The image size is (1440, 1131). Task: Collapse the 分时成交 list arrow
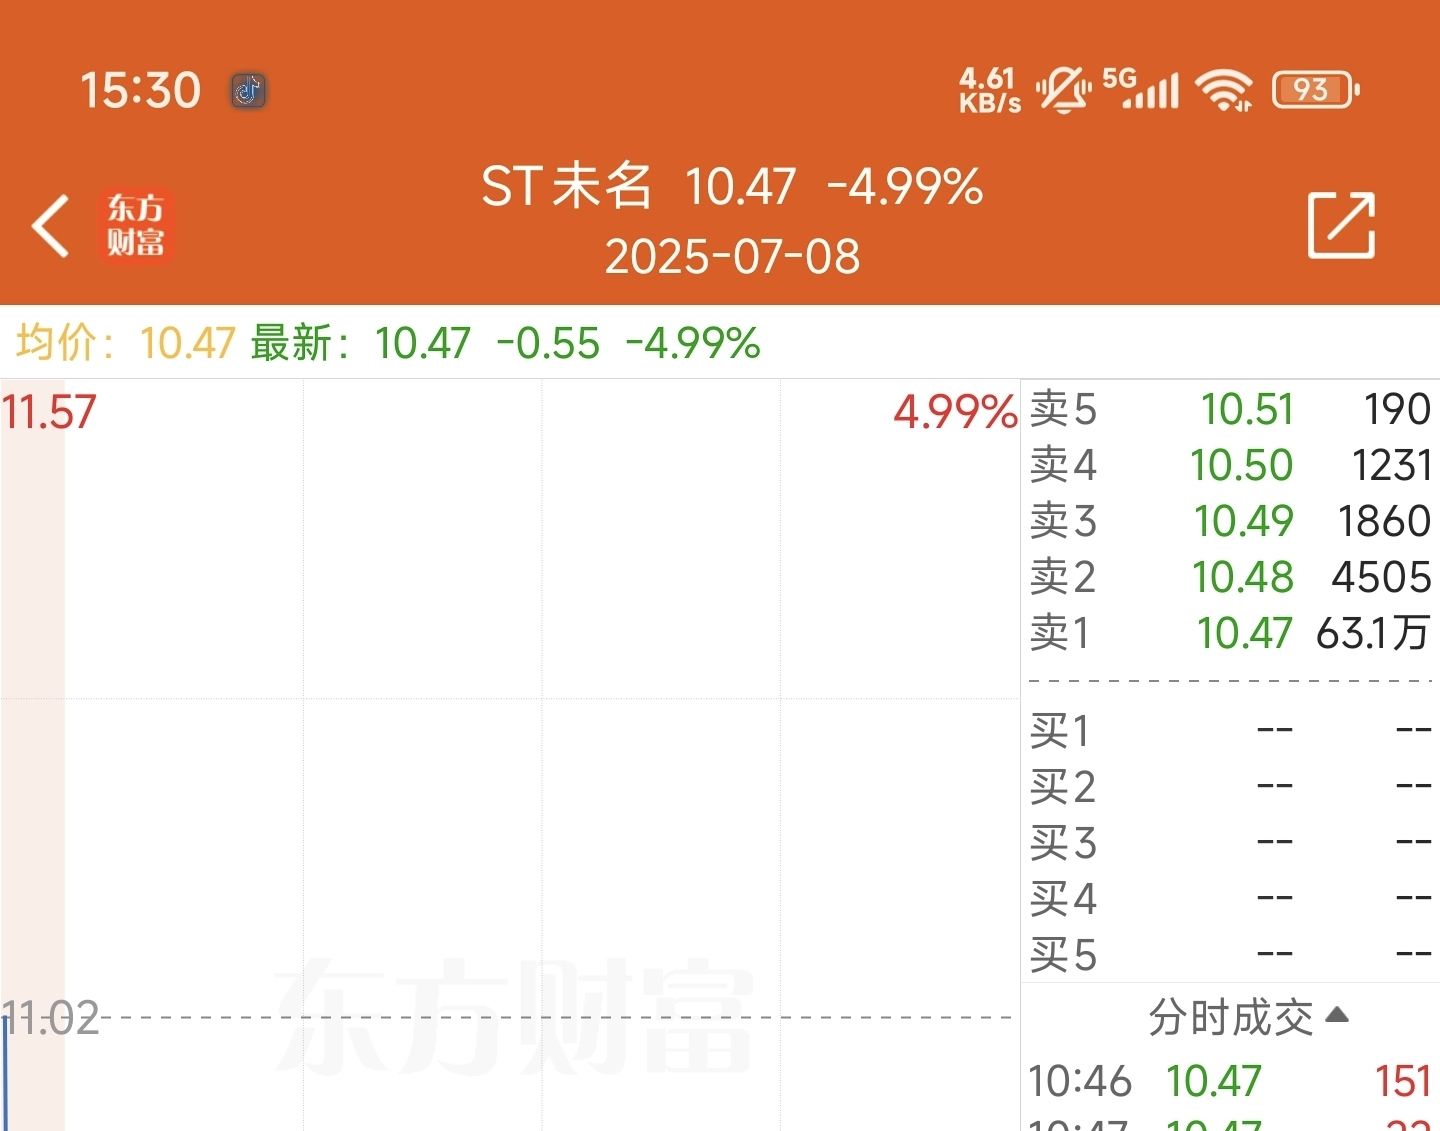click(1337, 1016)
